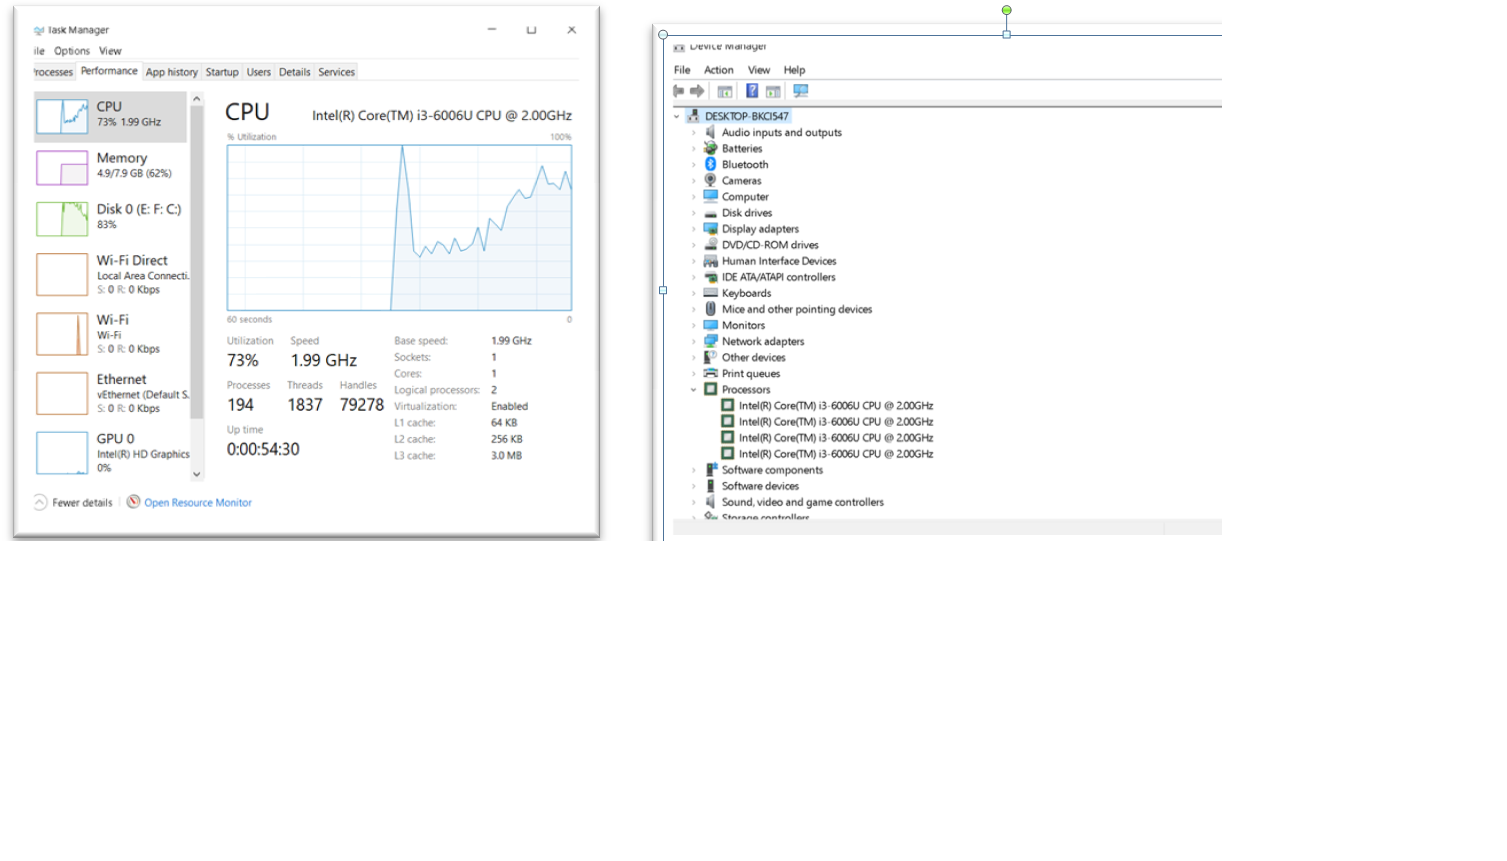
Task: Select the Software devices tree item
Action: (x=760, y=486)
